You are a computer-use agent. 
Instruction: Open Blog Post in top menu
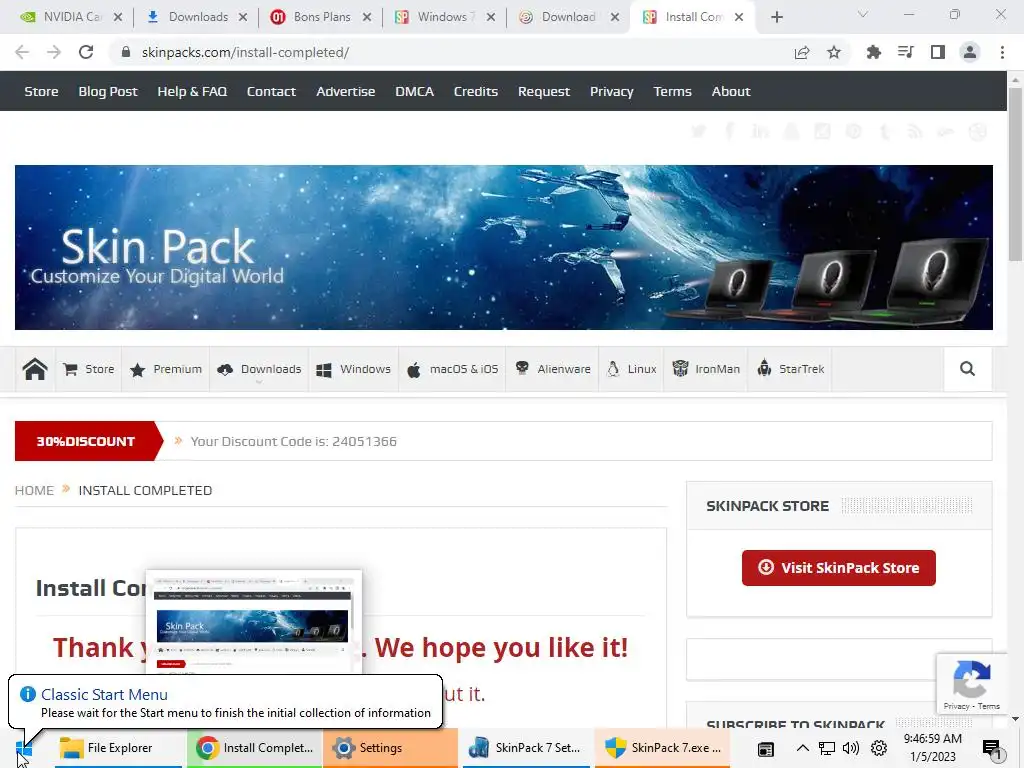[x=108, y=91]
